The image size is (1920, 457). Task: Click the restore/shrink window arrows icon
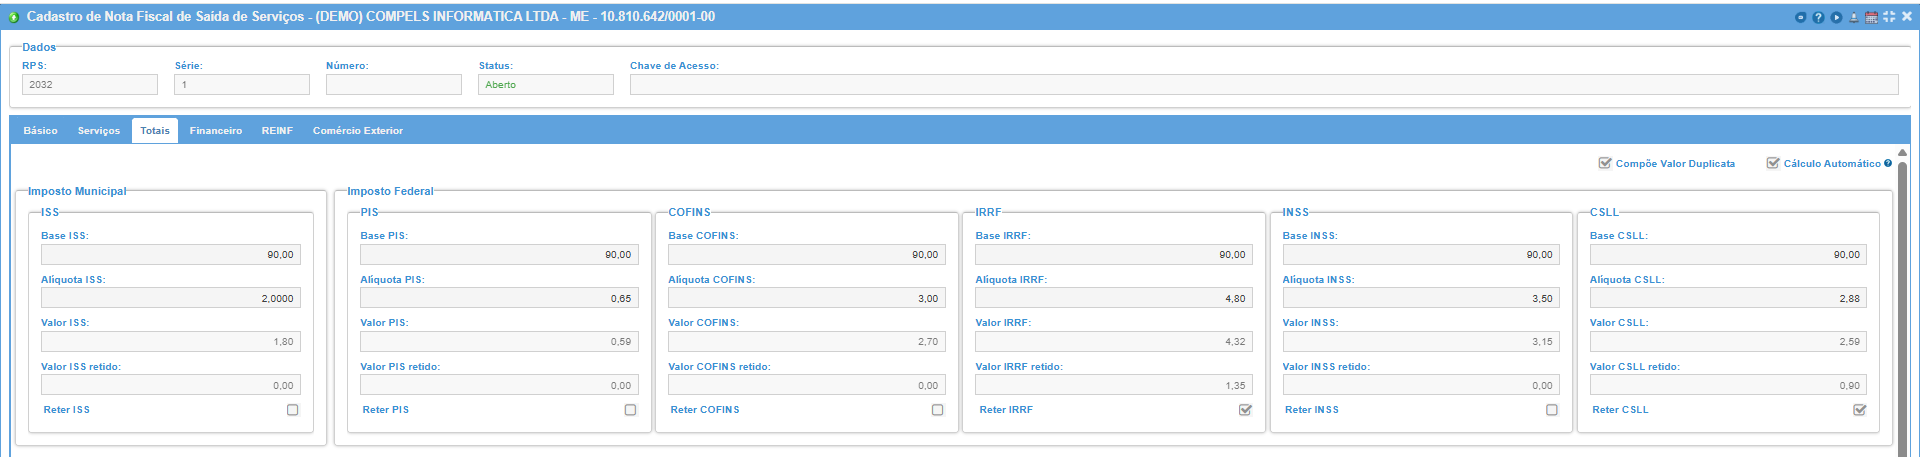[1889, 17]
